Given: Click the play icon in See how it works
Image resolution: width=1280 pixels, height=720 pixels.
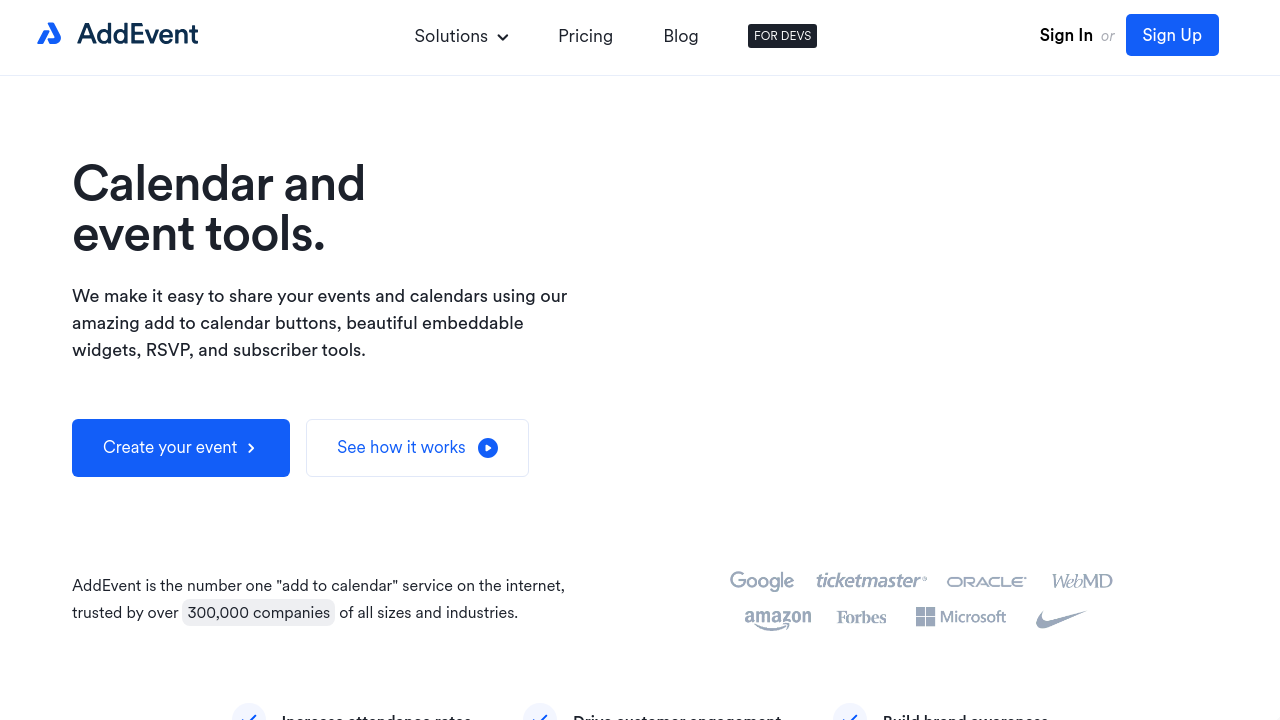Looking at the screenshot, I should [x=488, y=448].
